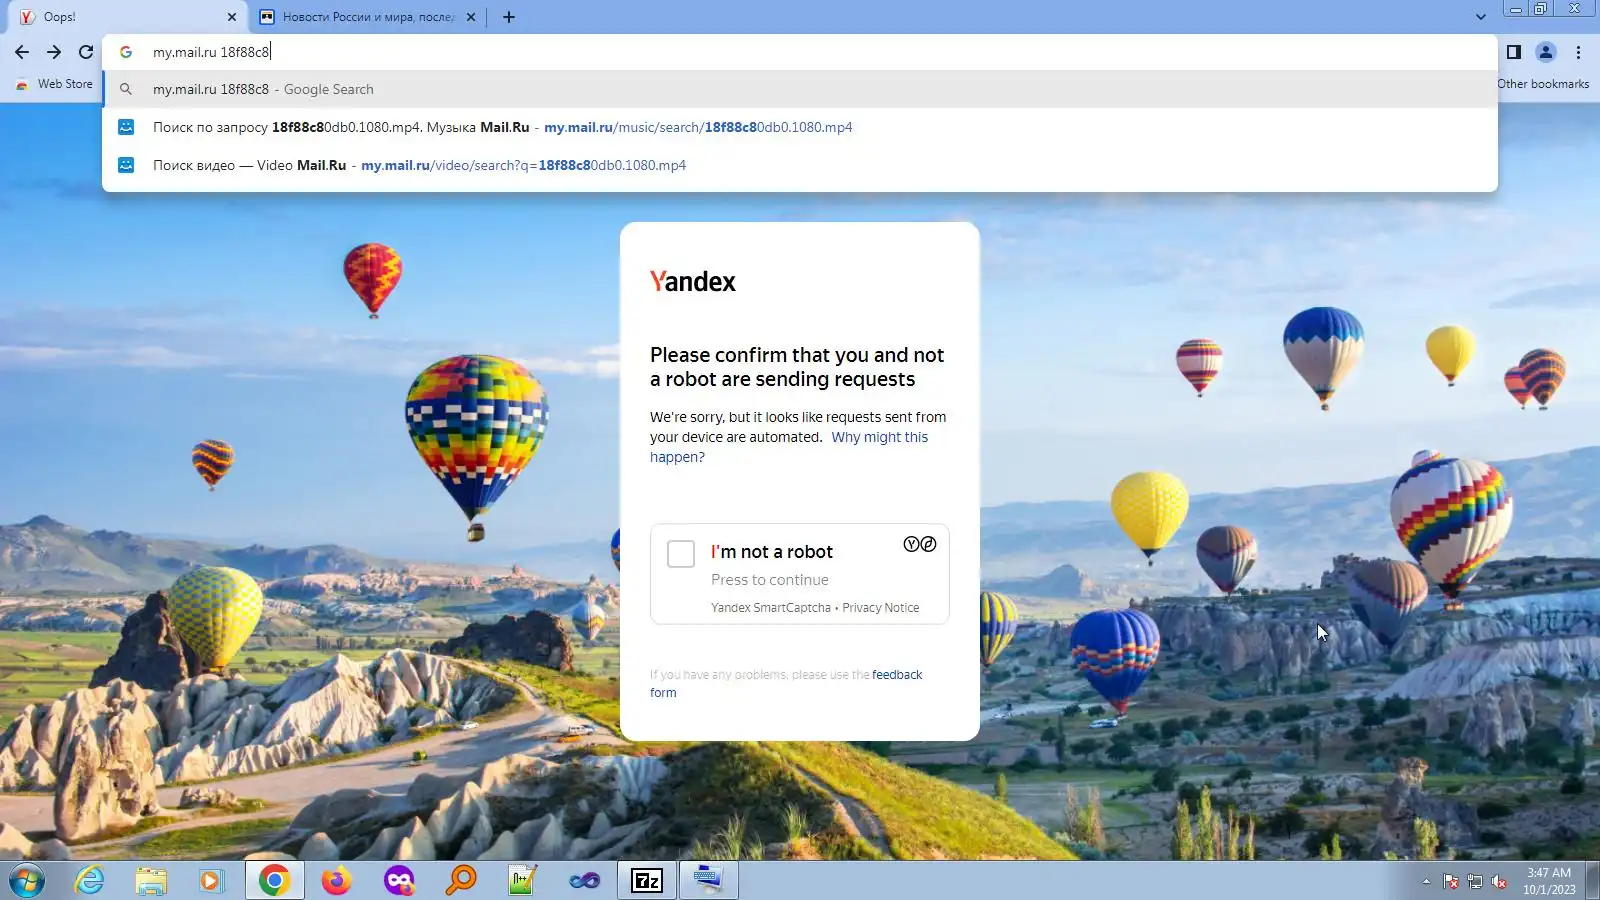Open the Chrome three-dot menu
The height and width of the screenshot is (900, 1600).
1579,52
